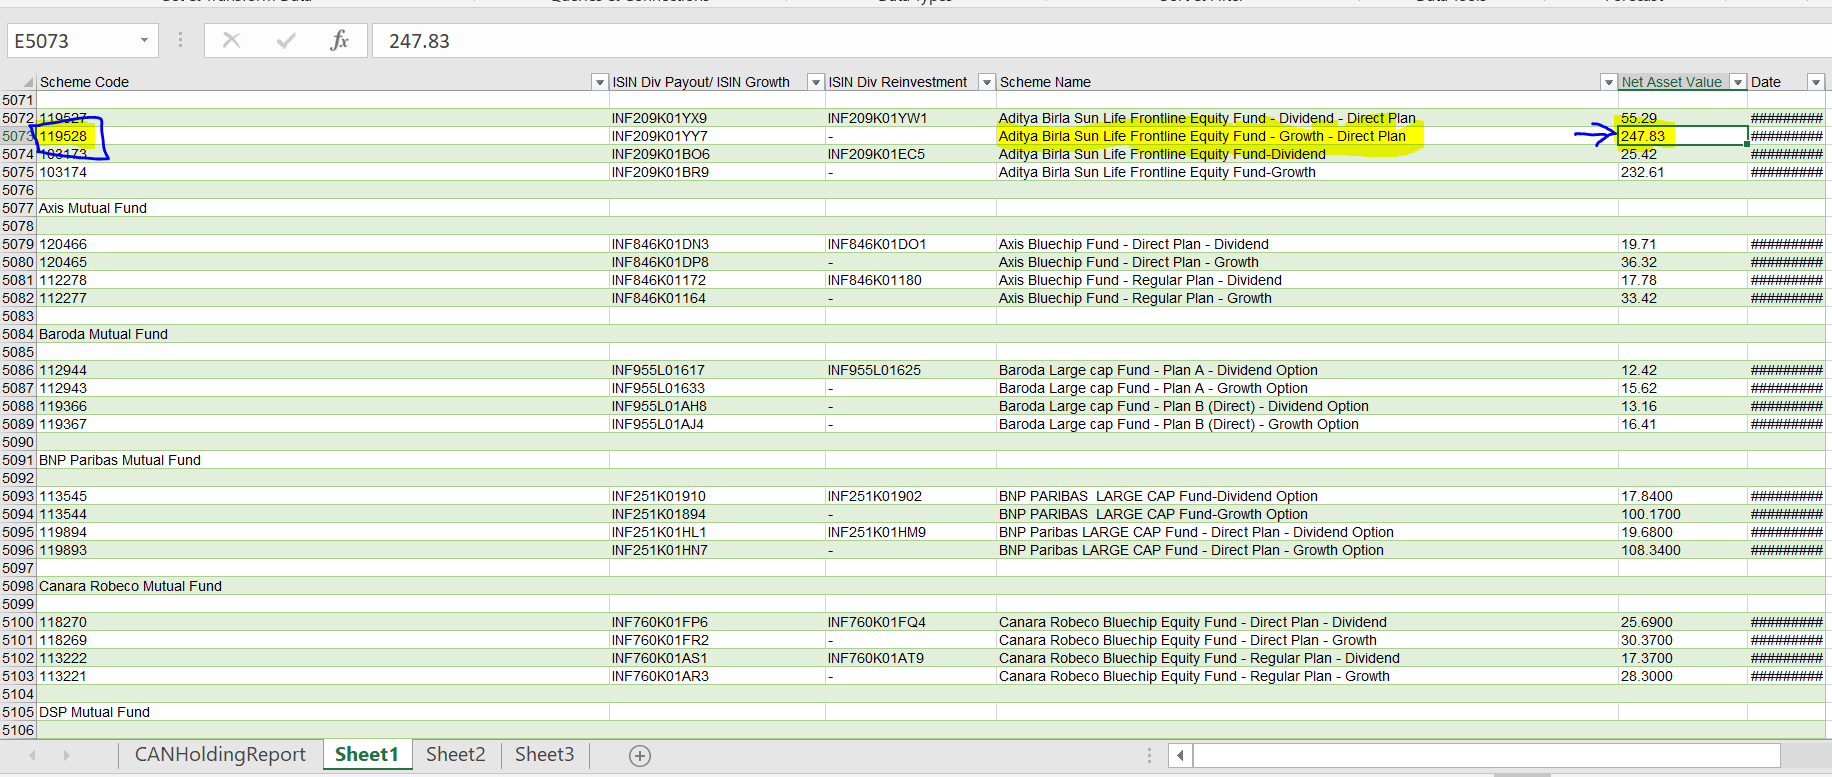Select the 100.1700 NAV cell
The width and height of the screenshot is (1832, 777).
click(x=1682, y=514)
